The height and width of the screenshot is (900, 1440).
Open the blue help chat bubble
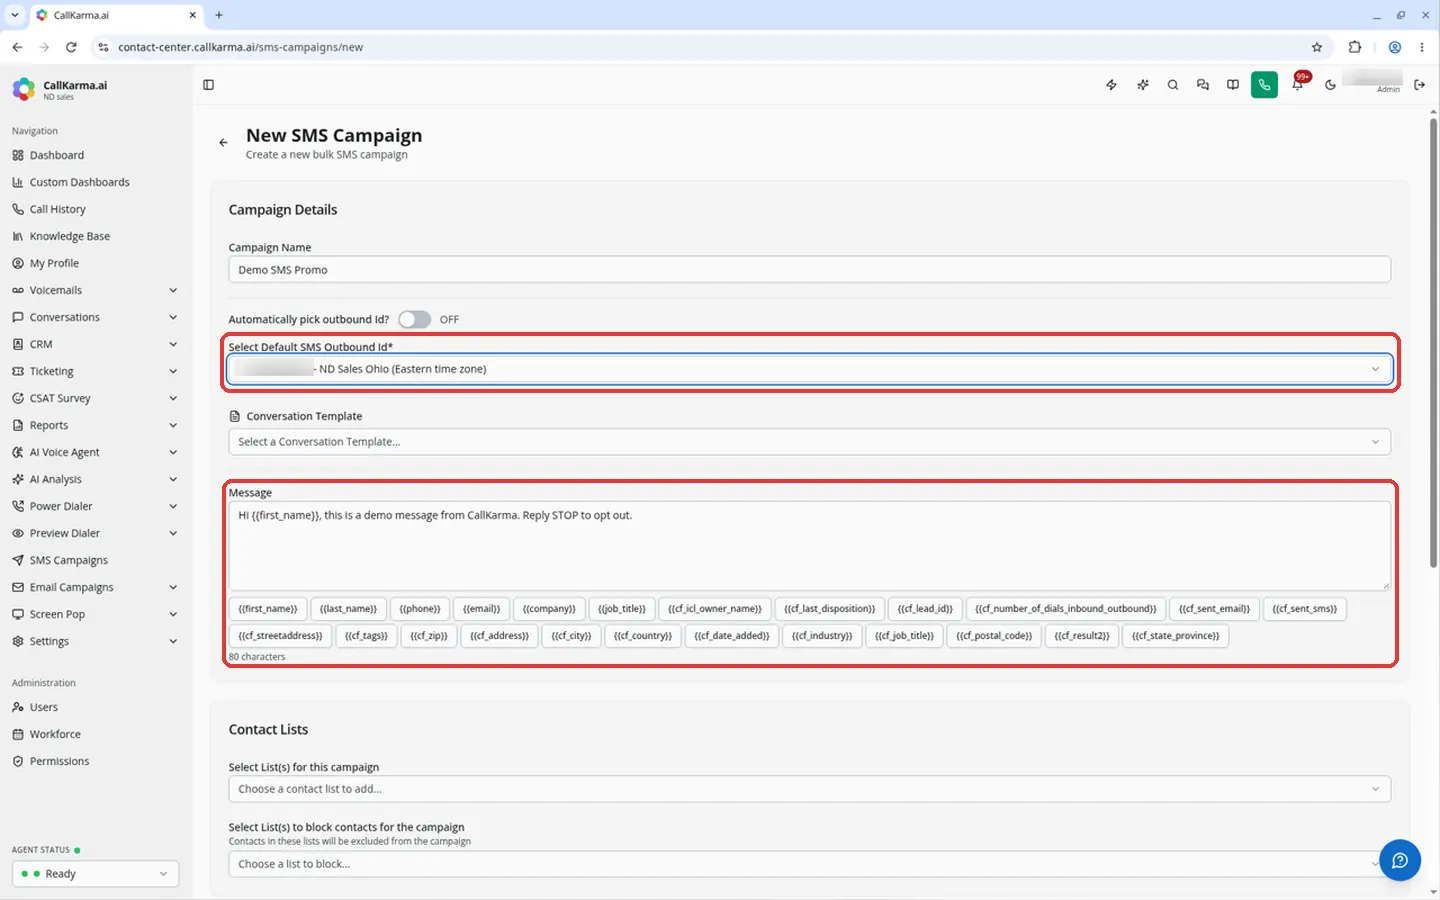[x=1400, y=860]
